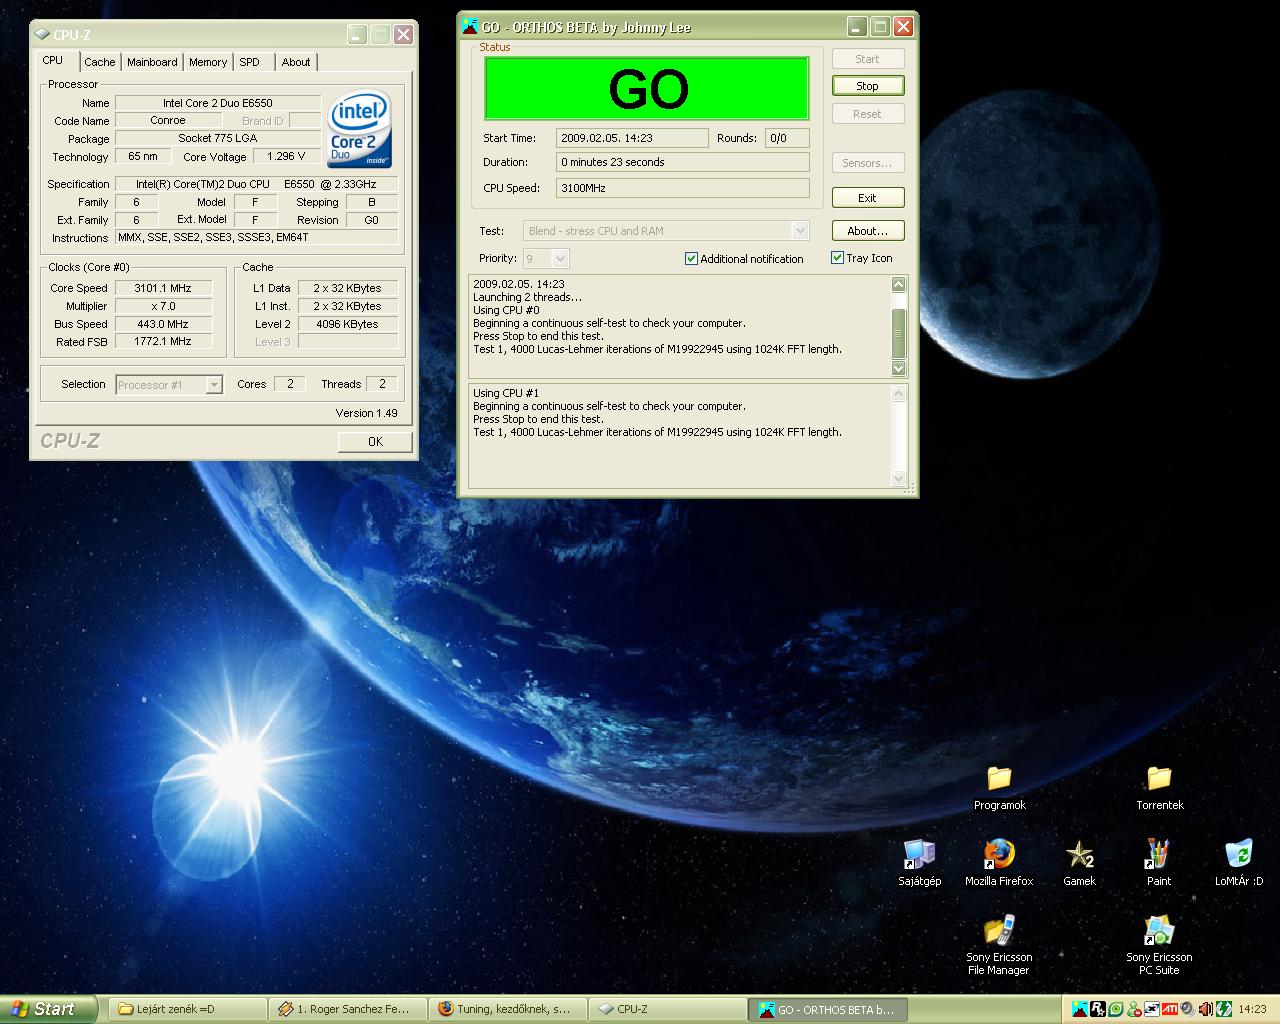Open the ATI tray icon
The width and height of the screenshot is (1280, 1024).
tap(1170, 1009)
